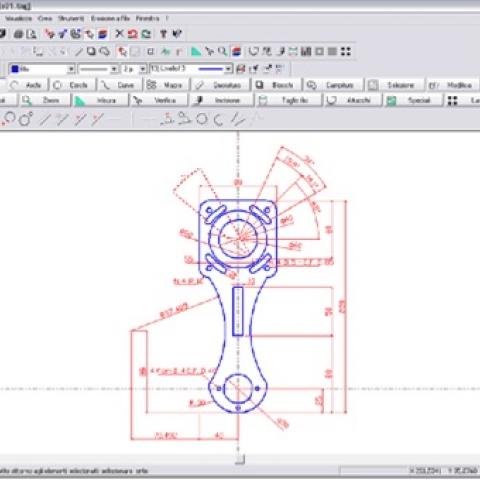The width and height of the screenshot is (480, 480).
Task: Click the blue rectangular slot in rod
Action: [x=238, y=311]
